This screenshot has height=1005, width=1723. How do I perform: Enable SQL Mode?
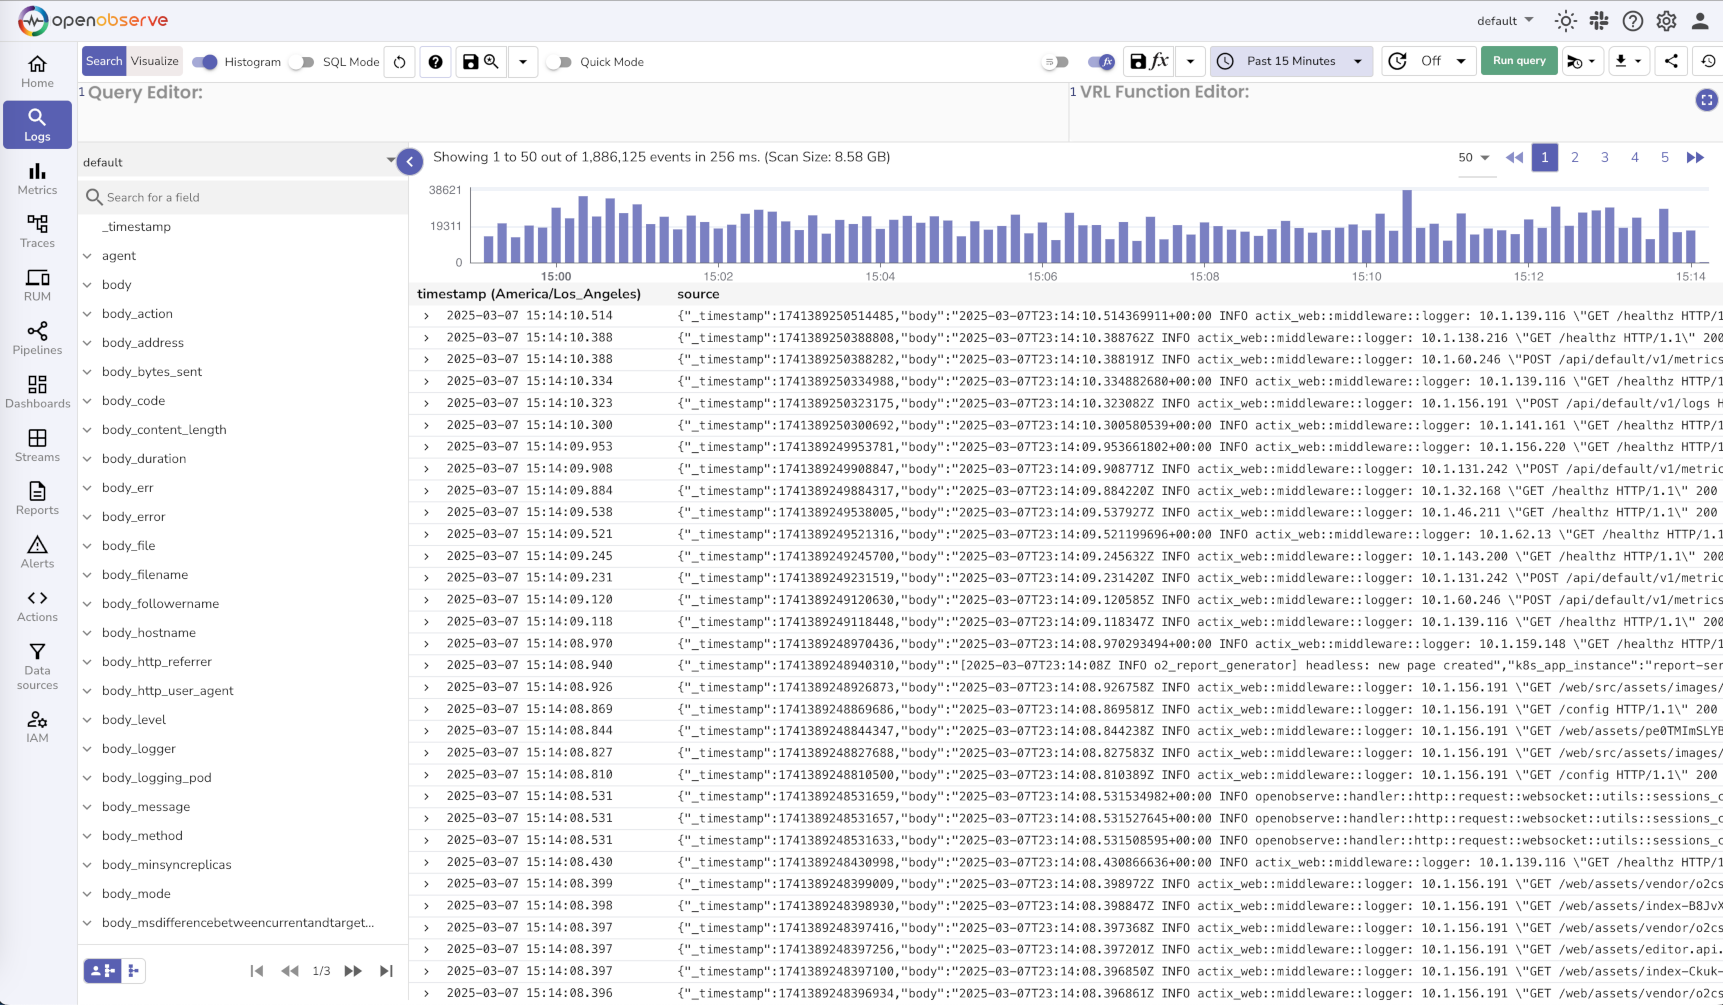(x=302, y=62)
